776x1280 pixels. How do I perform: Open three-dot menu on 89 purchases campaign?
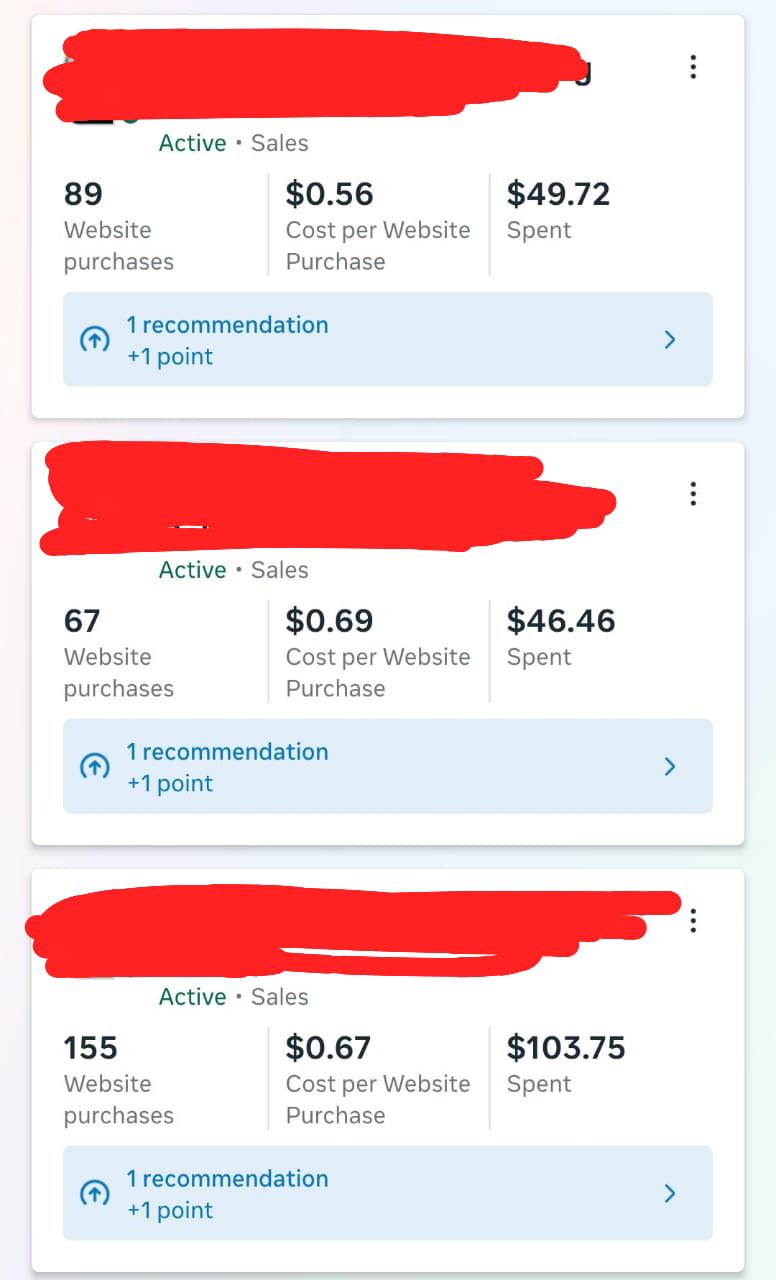[x=693, y=67]
